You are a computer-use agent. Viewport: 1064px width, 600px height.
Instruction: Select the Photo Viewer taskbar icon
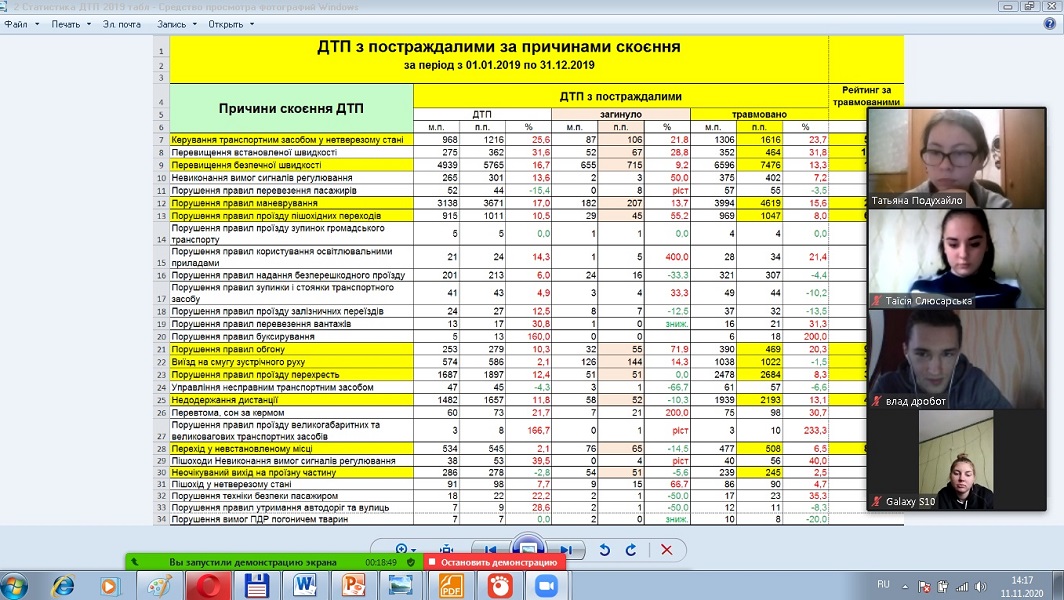coord(400,586)
